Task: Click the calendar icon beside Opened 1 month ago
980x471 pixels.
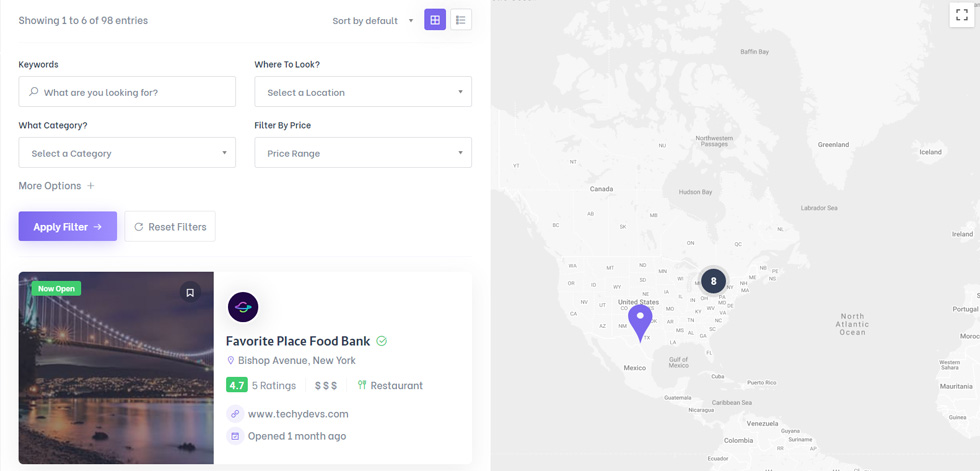Action: coord(235,436)
